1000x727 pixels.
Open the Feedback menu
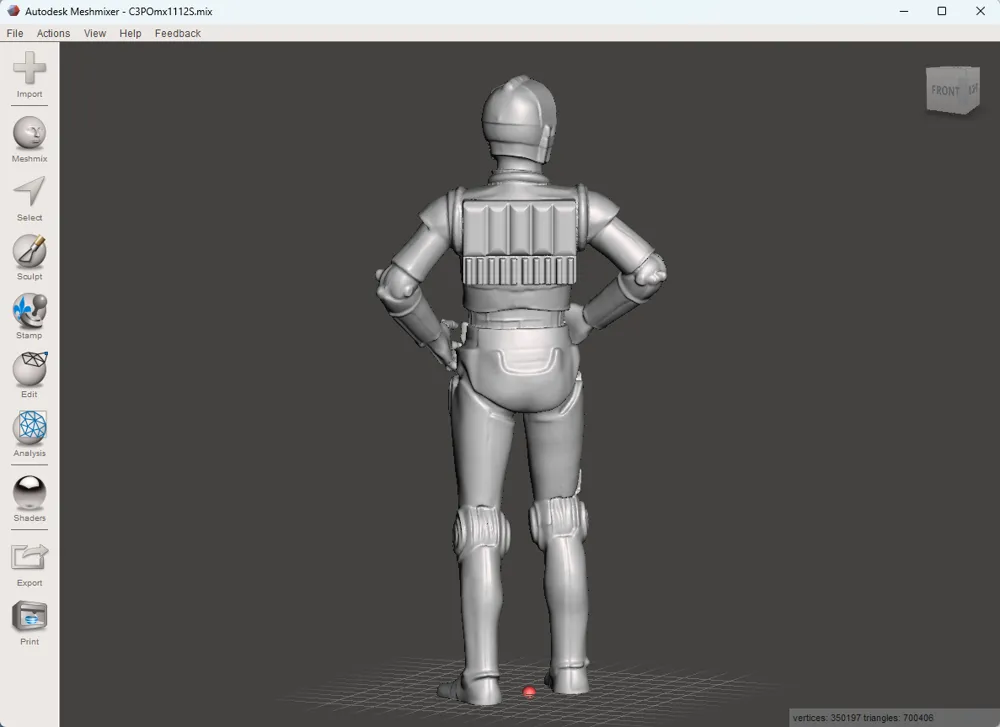[177, 33]
